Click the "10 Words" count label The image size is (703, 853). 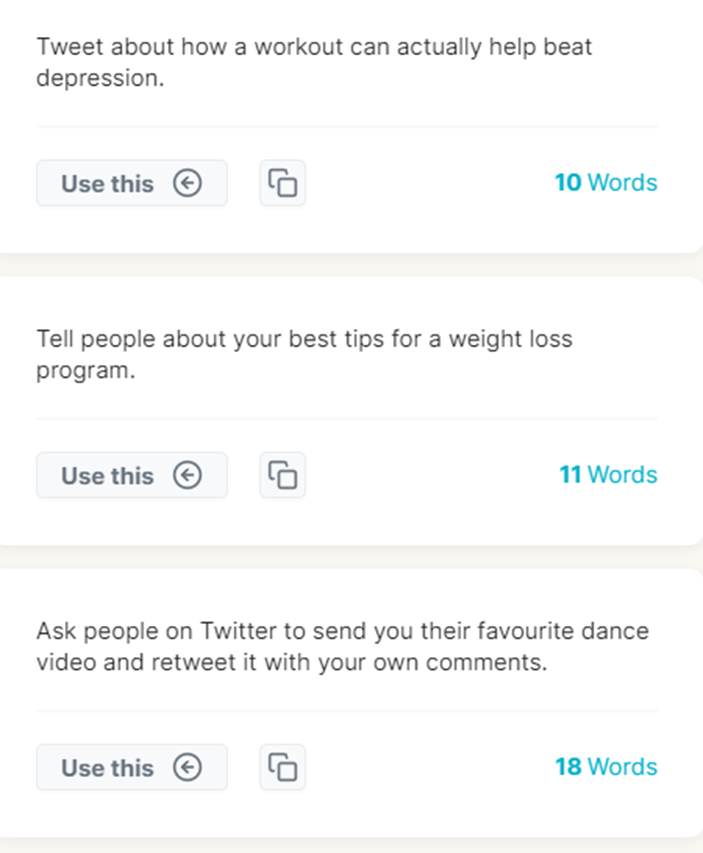pos(606,183)
